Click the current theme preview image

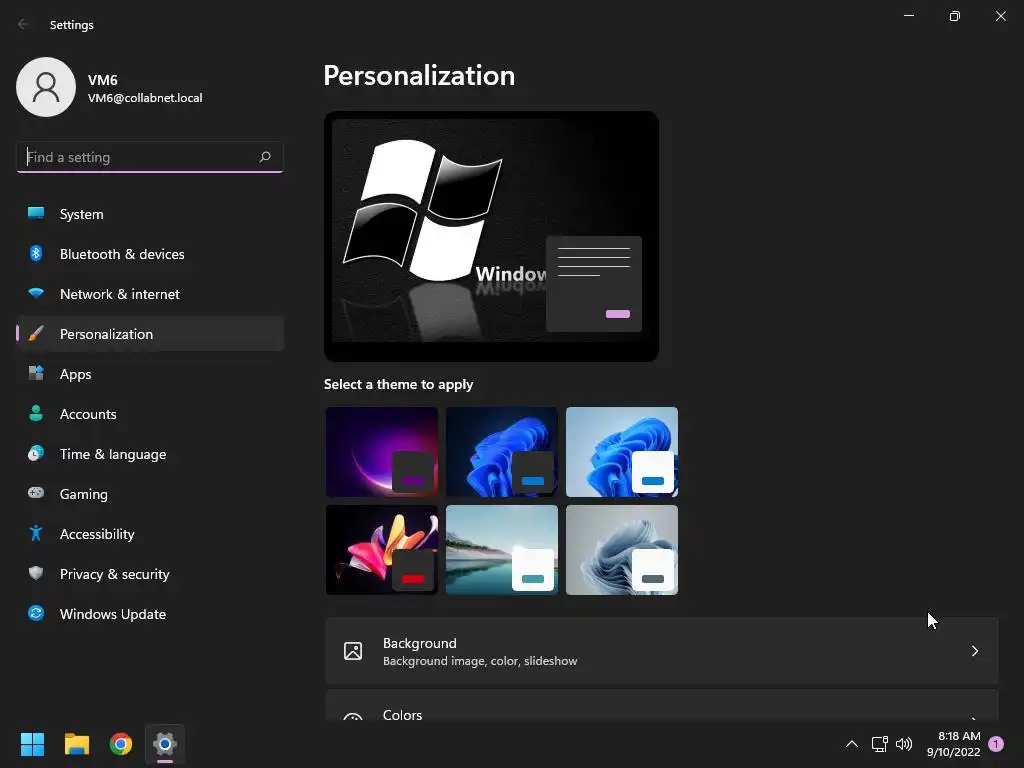click(x=491, y=236)
